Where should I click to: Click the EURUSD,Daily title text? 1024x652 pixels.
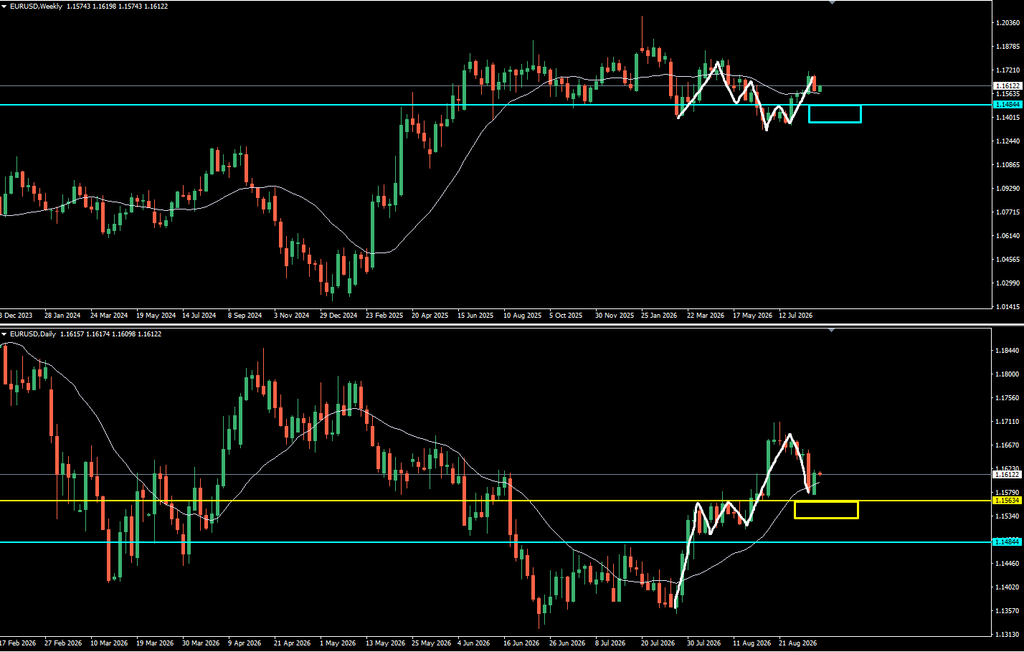coord(33,334)
